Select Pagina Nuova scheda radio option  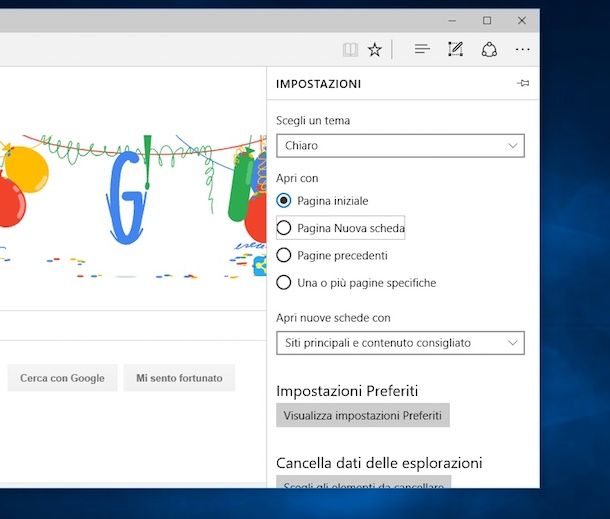[x=340, y=228]
